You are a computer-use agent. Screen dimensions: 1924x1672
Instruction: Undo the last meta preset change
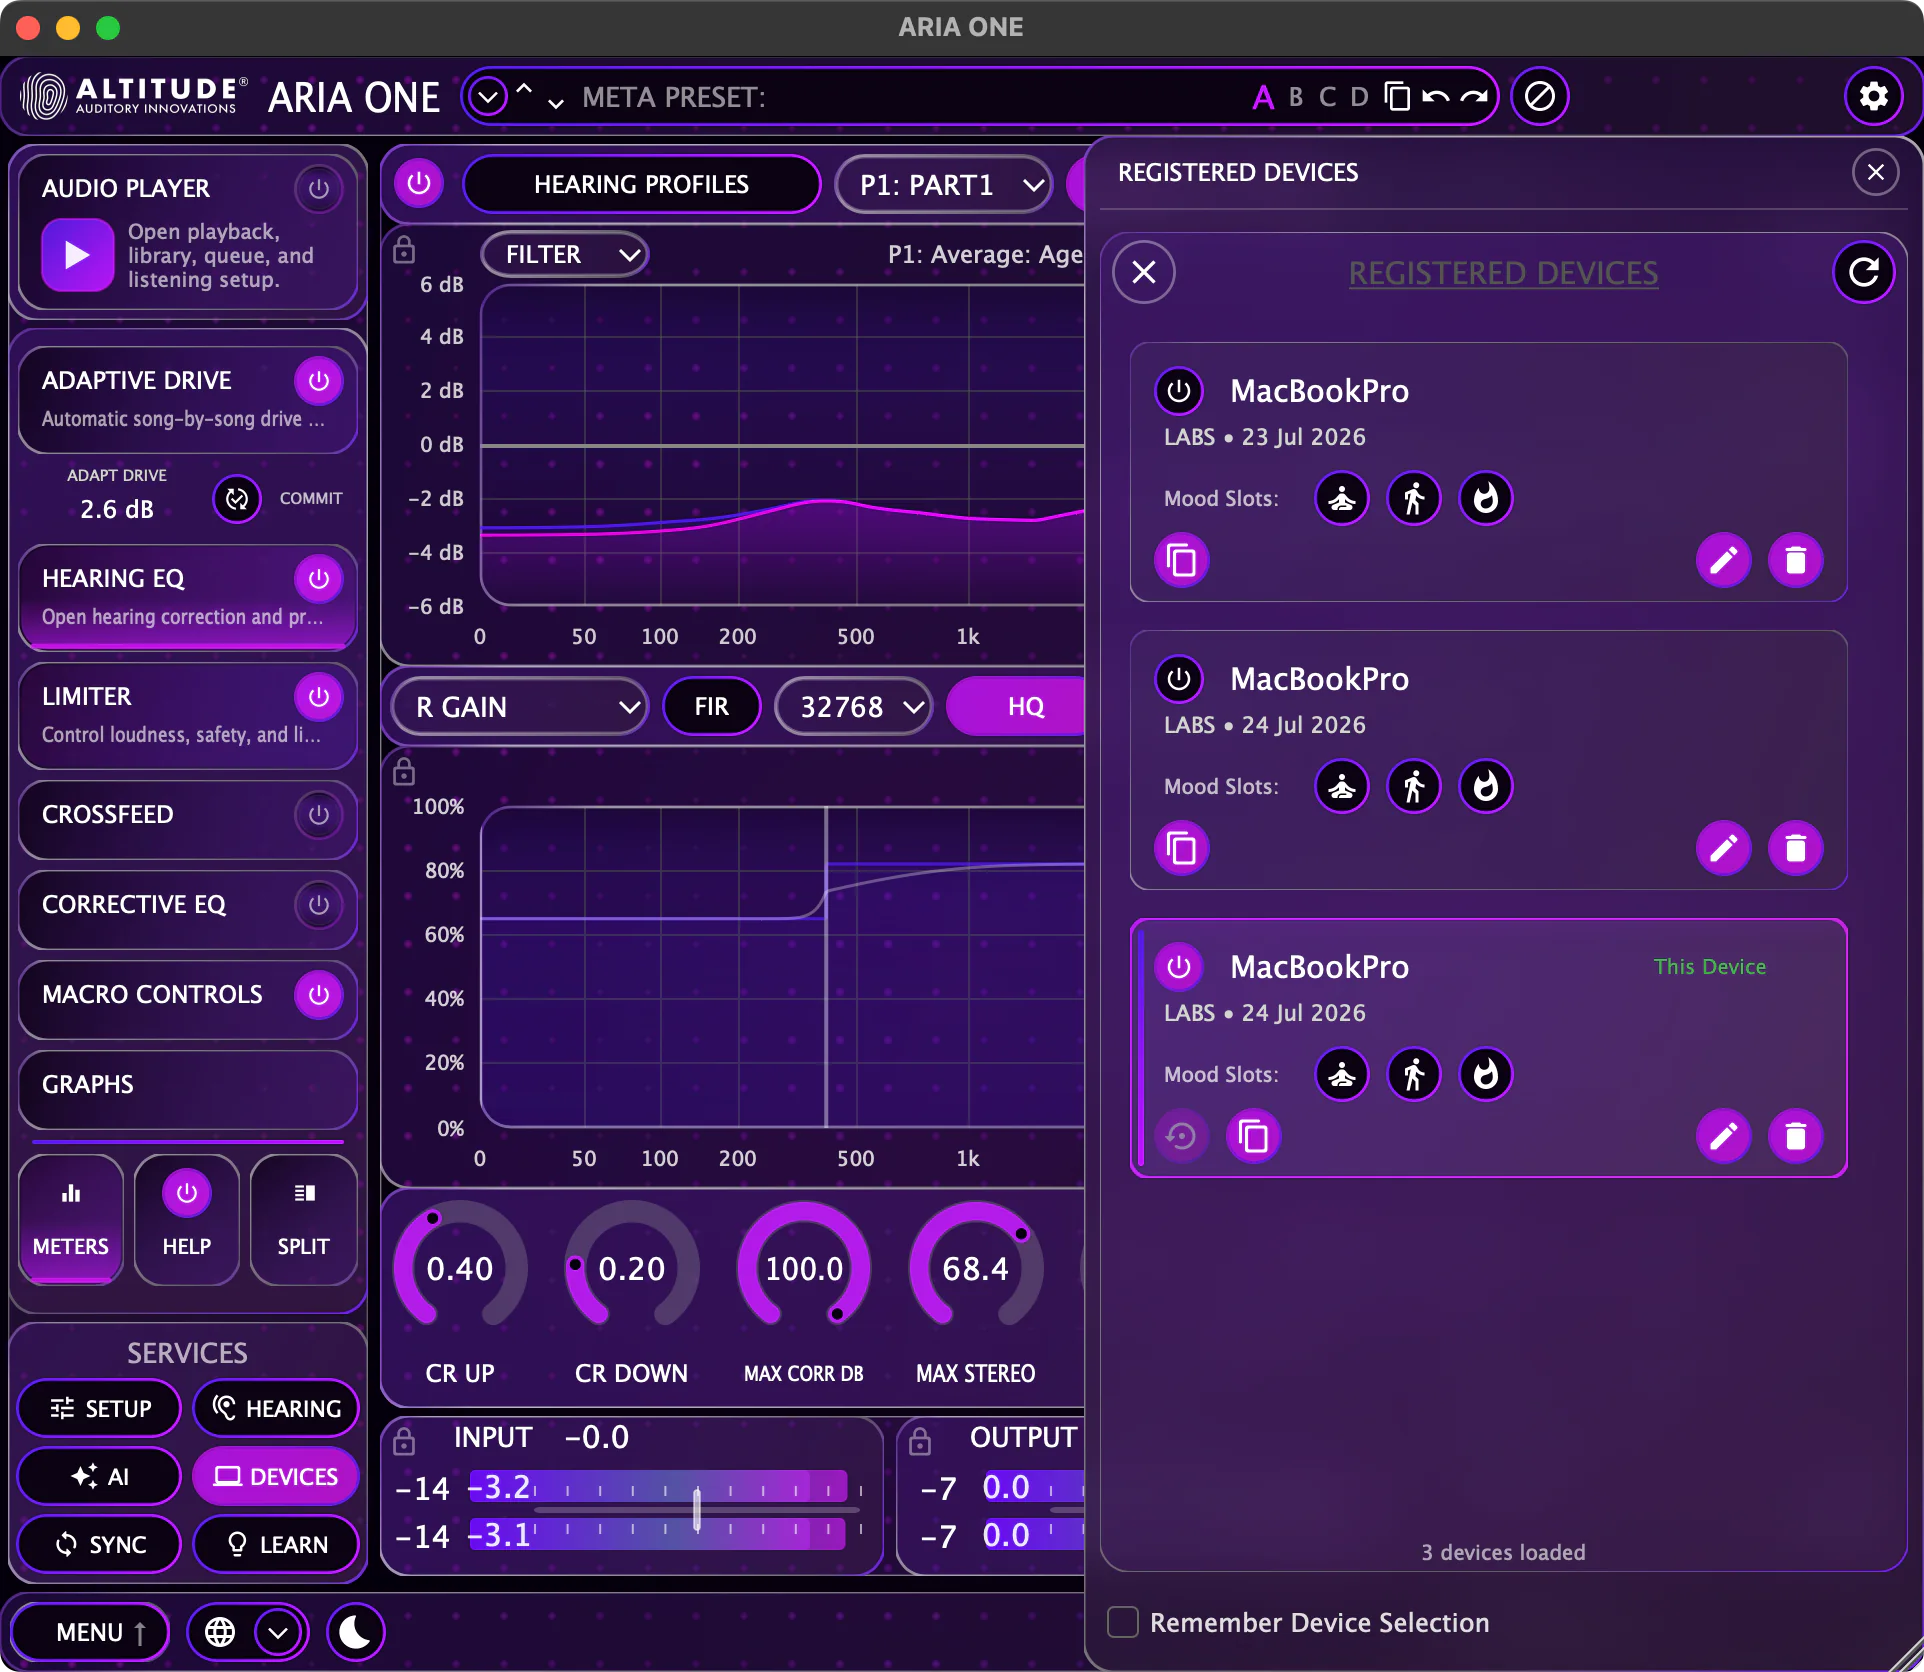pos(1436,96)
